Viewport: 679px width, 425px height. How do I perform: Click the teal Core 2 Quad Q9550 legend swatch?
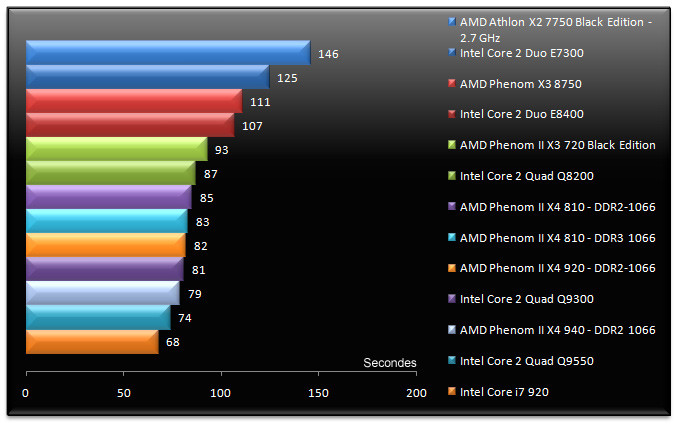(452, 360)
